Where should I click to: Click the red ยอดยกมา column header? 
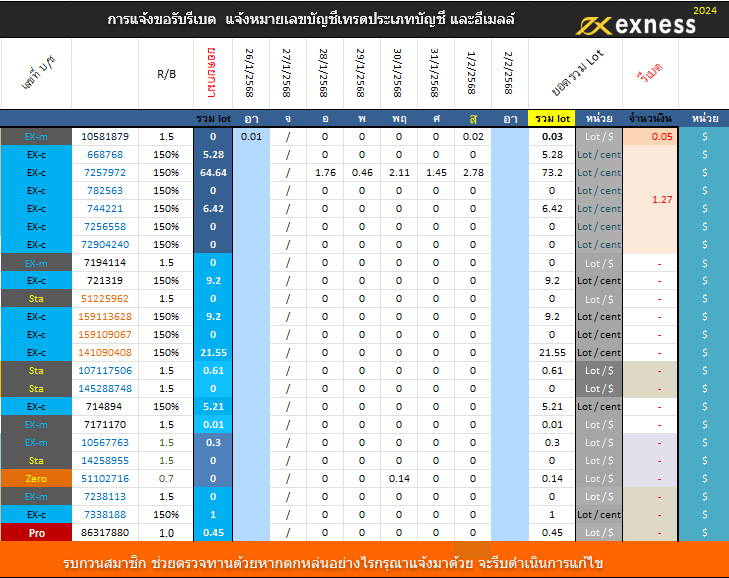pyautogui.click(x=212, y=72)
